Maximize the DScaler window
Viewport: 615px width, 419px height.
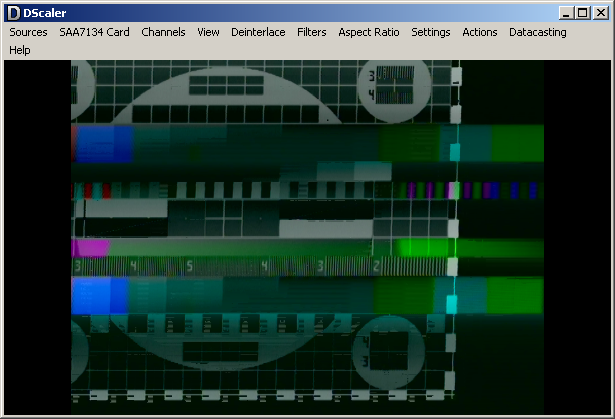582,13
